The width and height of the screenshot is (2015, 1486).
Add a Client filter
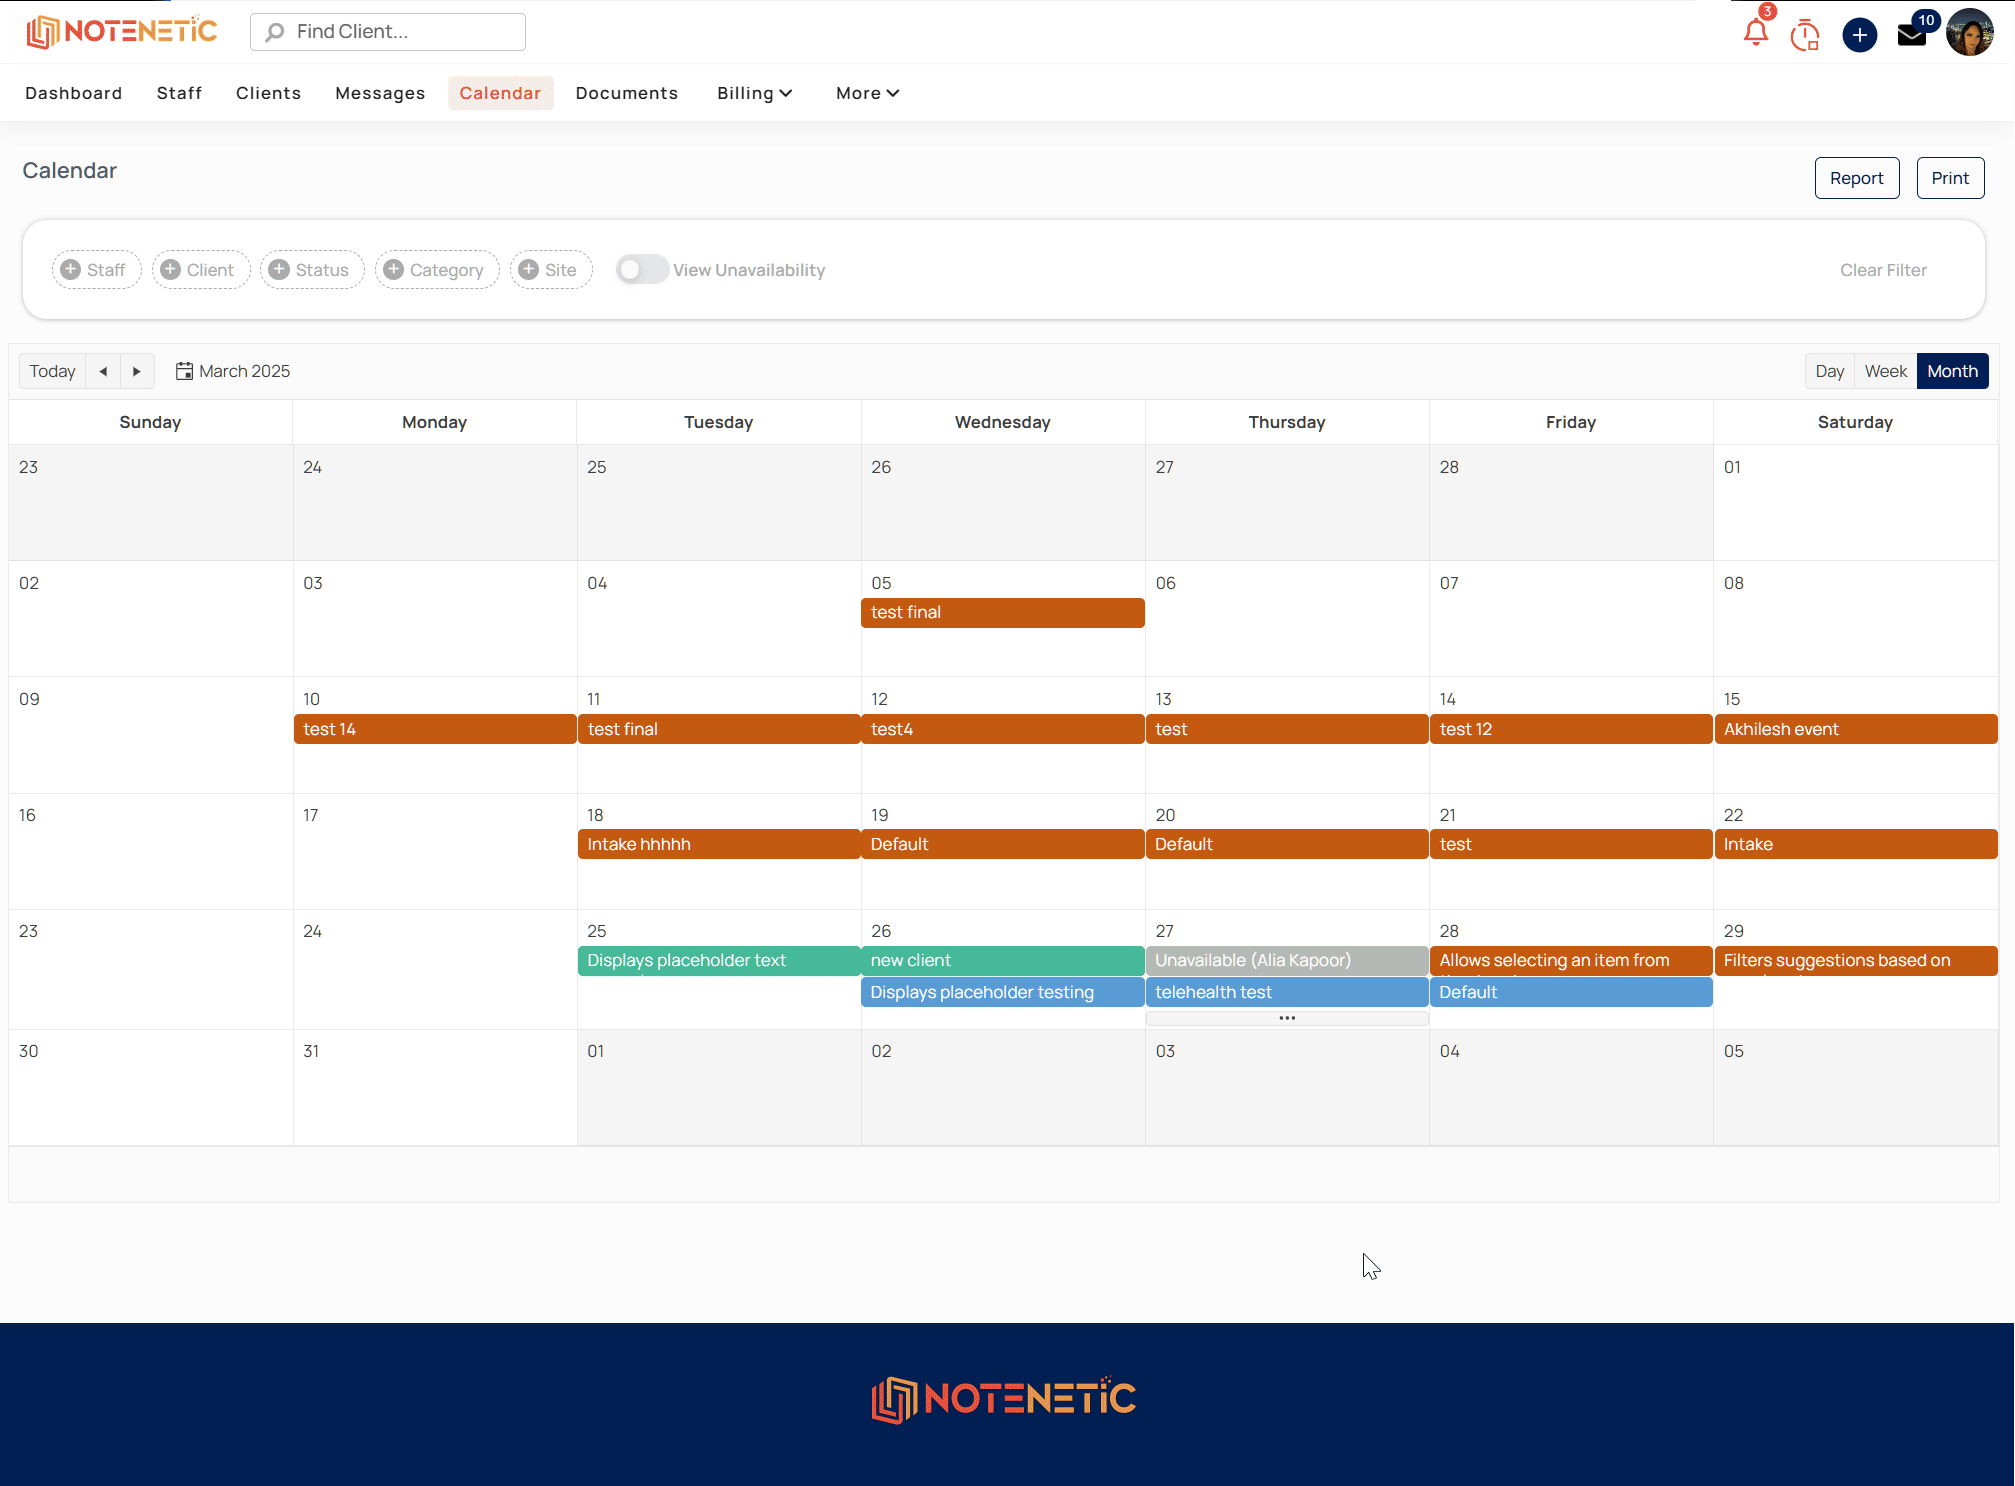200,270
